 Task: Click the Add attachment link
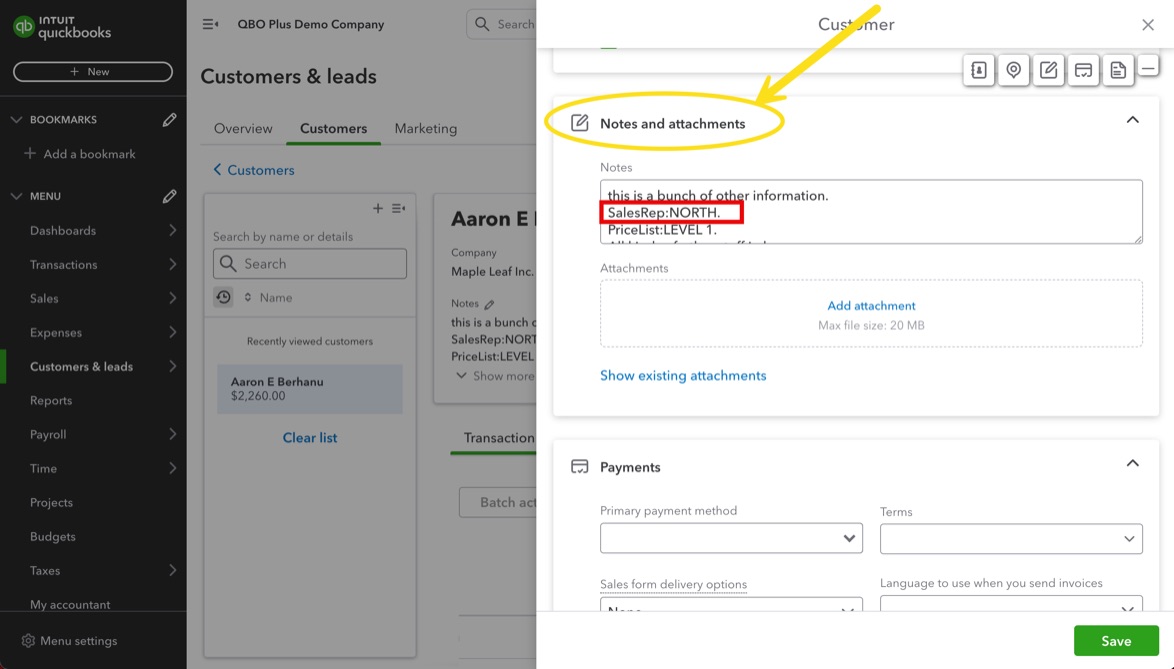[871, 306]
